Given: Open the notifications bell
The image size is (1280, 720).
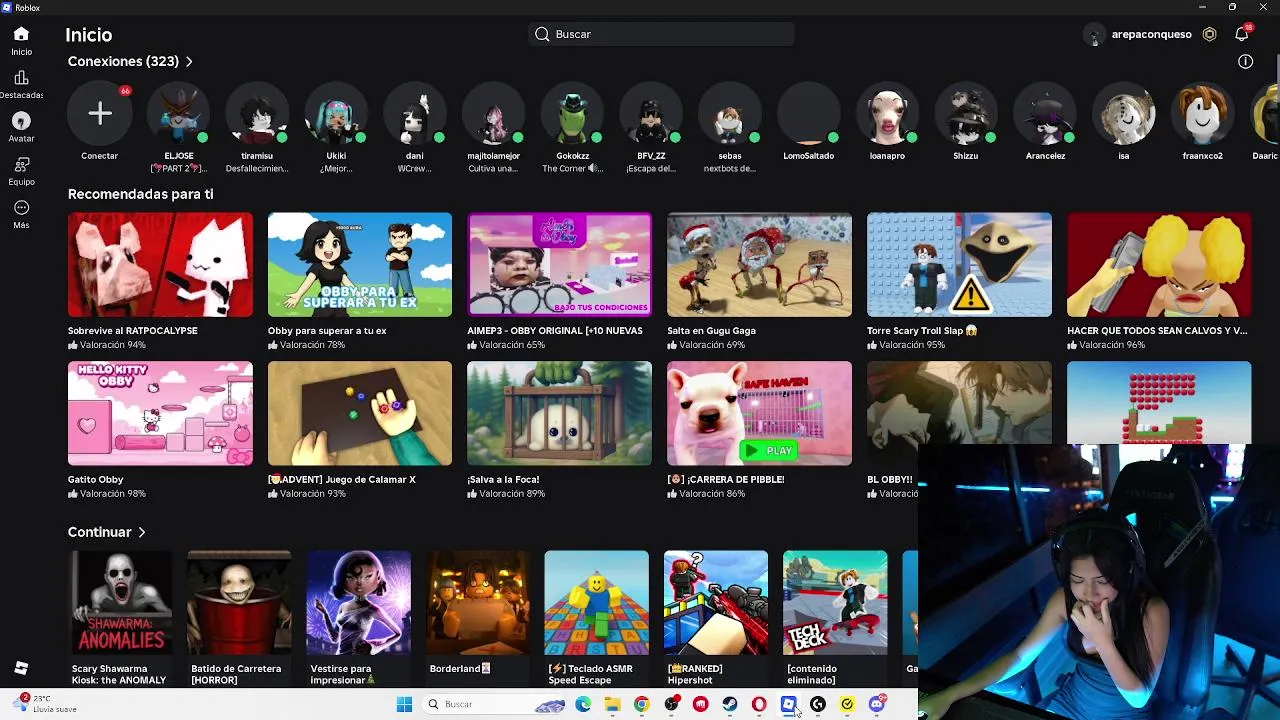Looking at the screenshot, I should point(1242,34).
